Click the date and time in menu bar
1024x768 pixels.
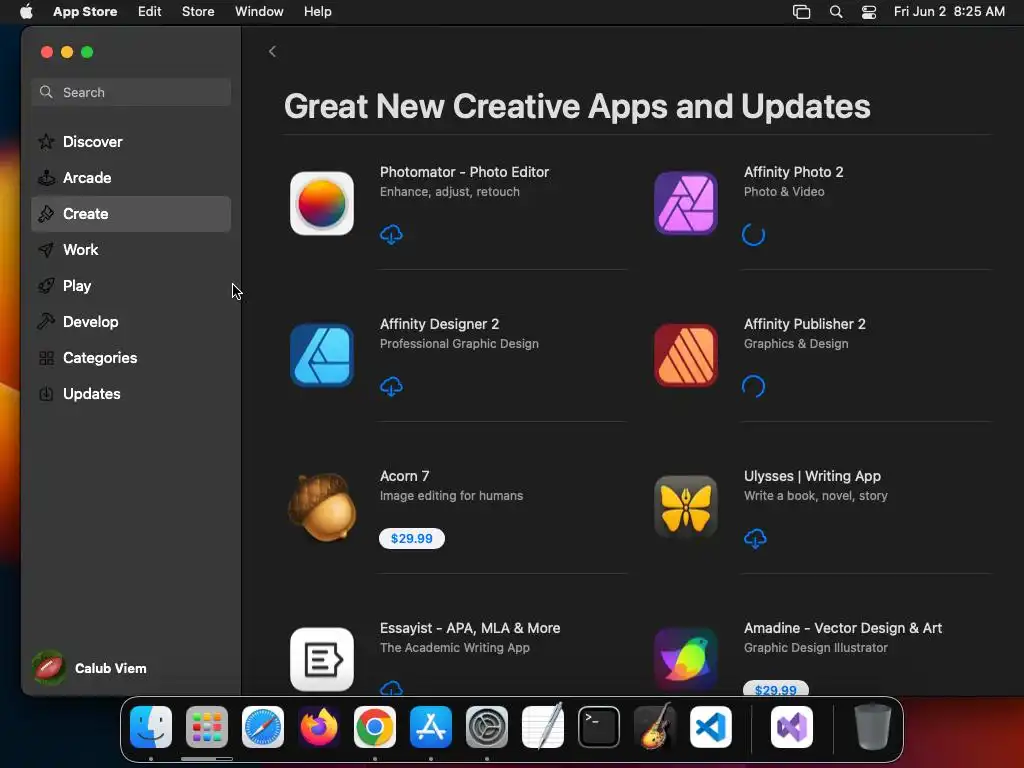pos(949,12)
